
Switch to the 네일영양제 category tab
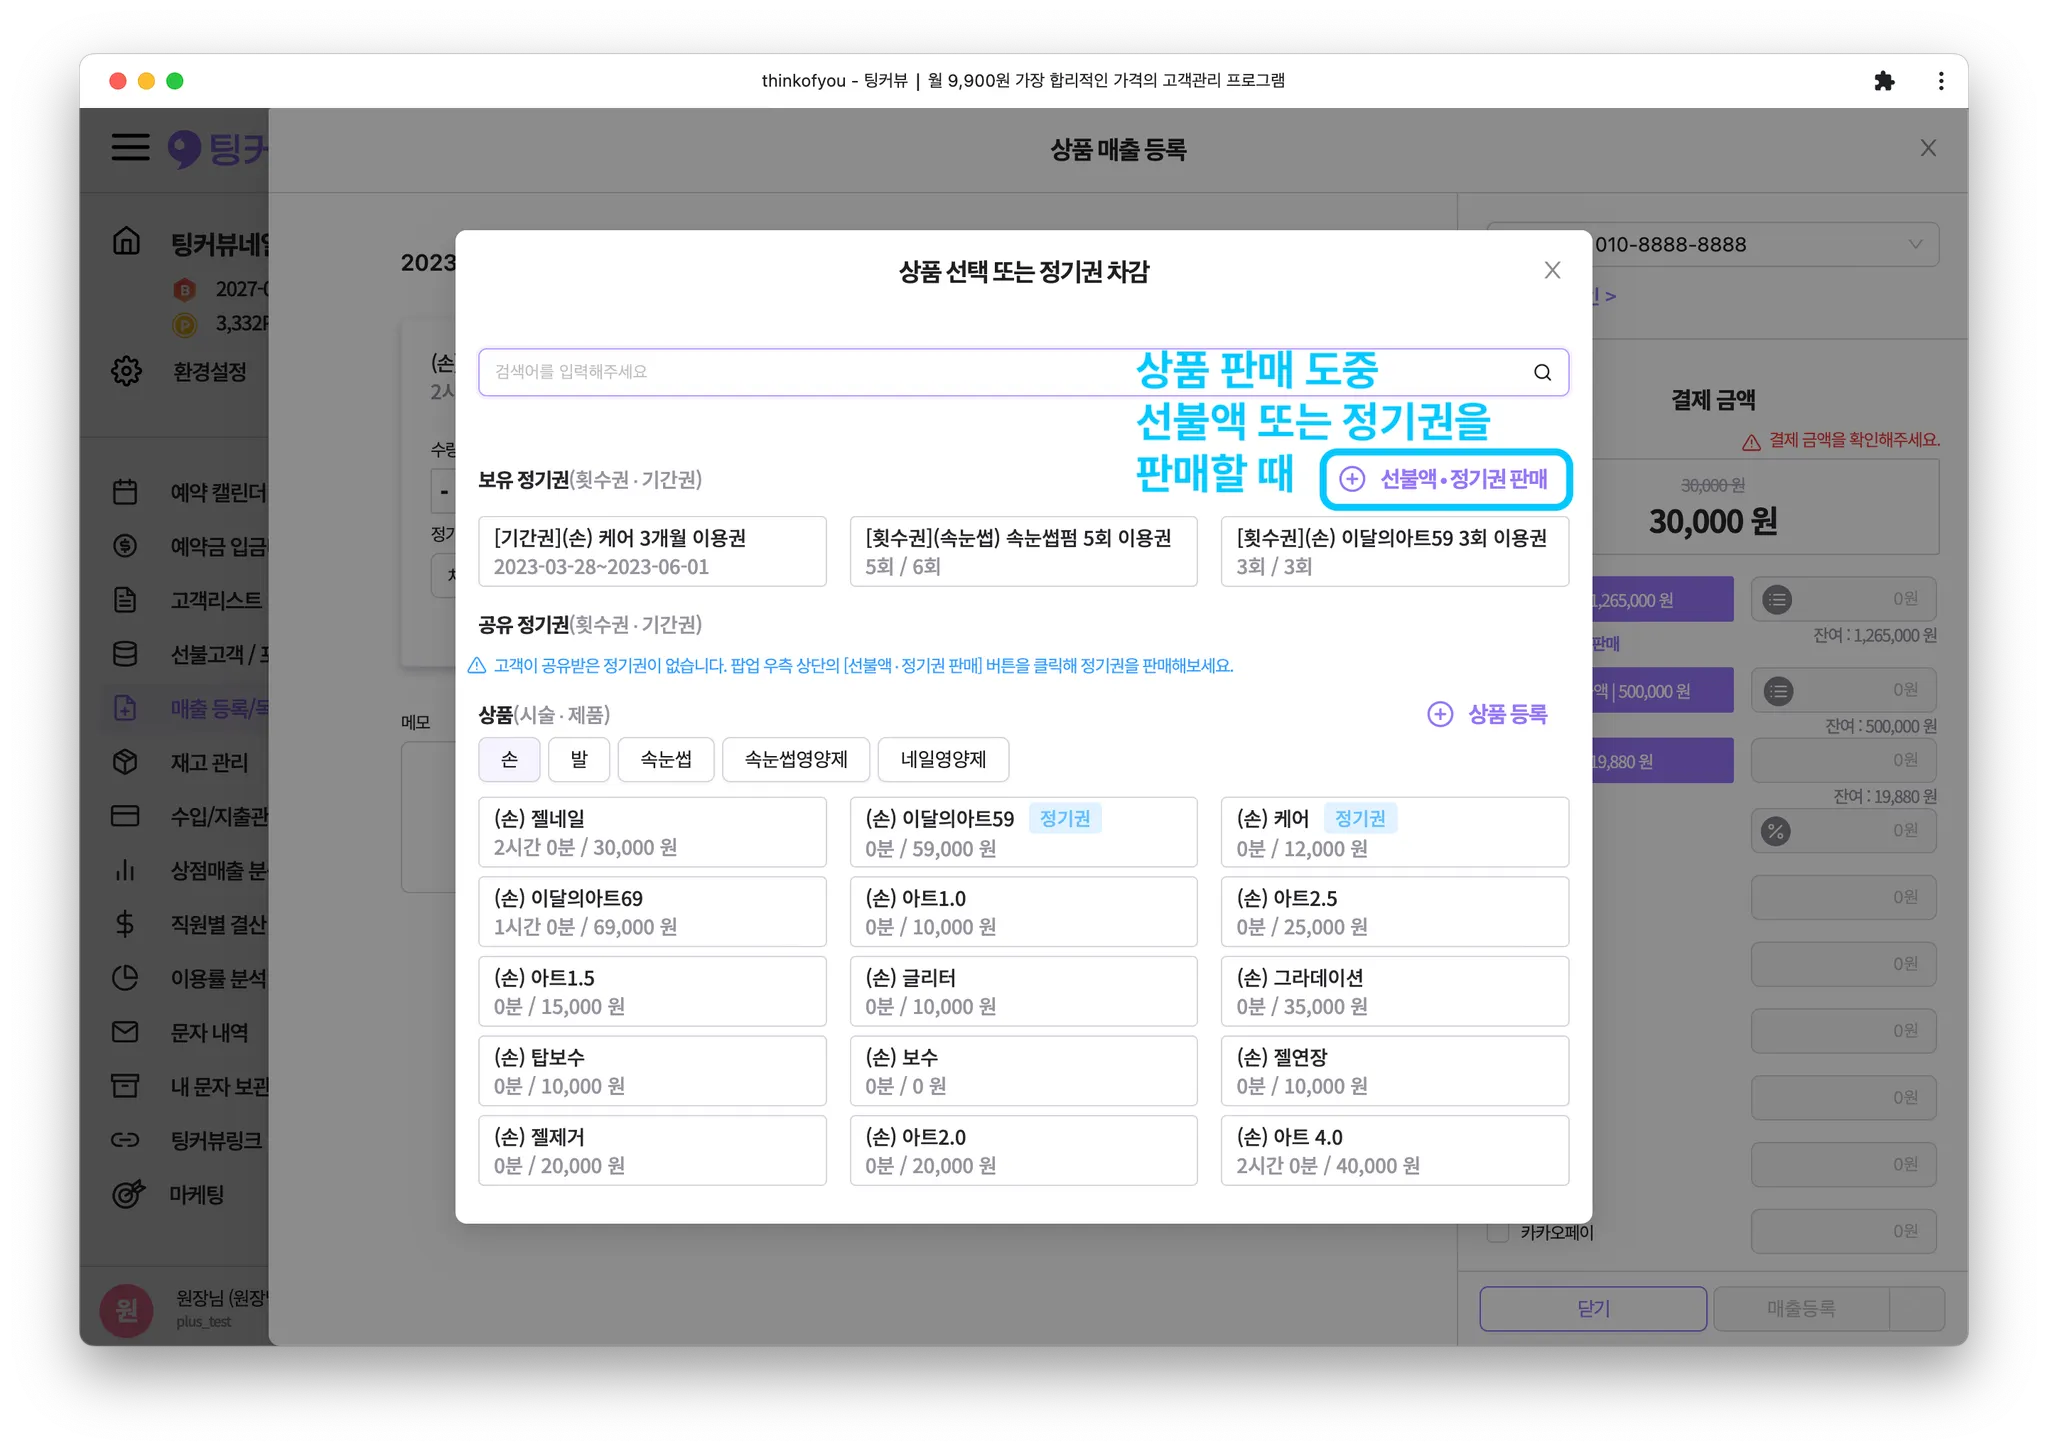(942, 760)
